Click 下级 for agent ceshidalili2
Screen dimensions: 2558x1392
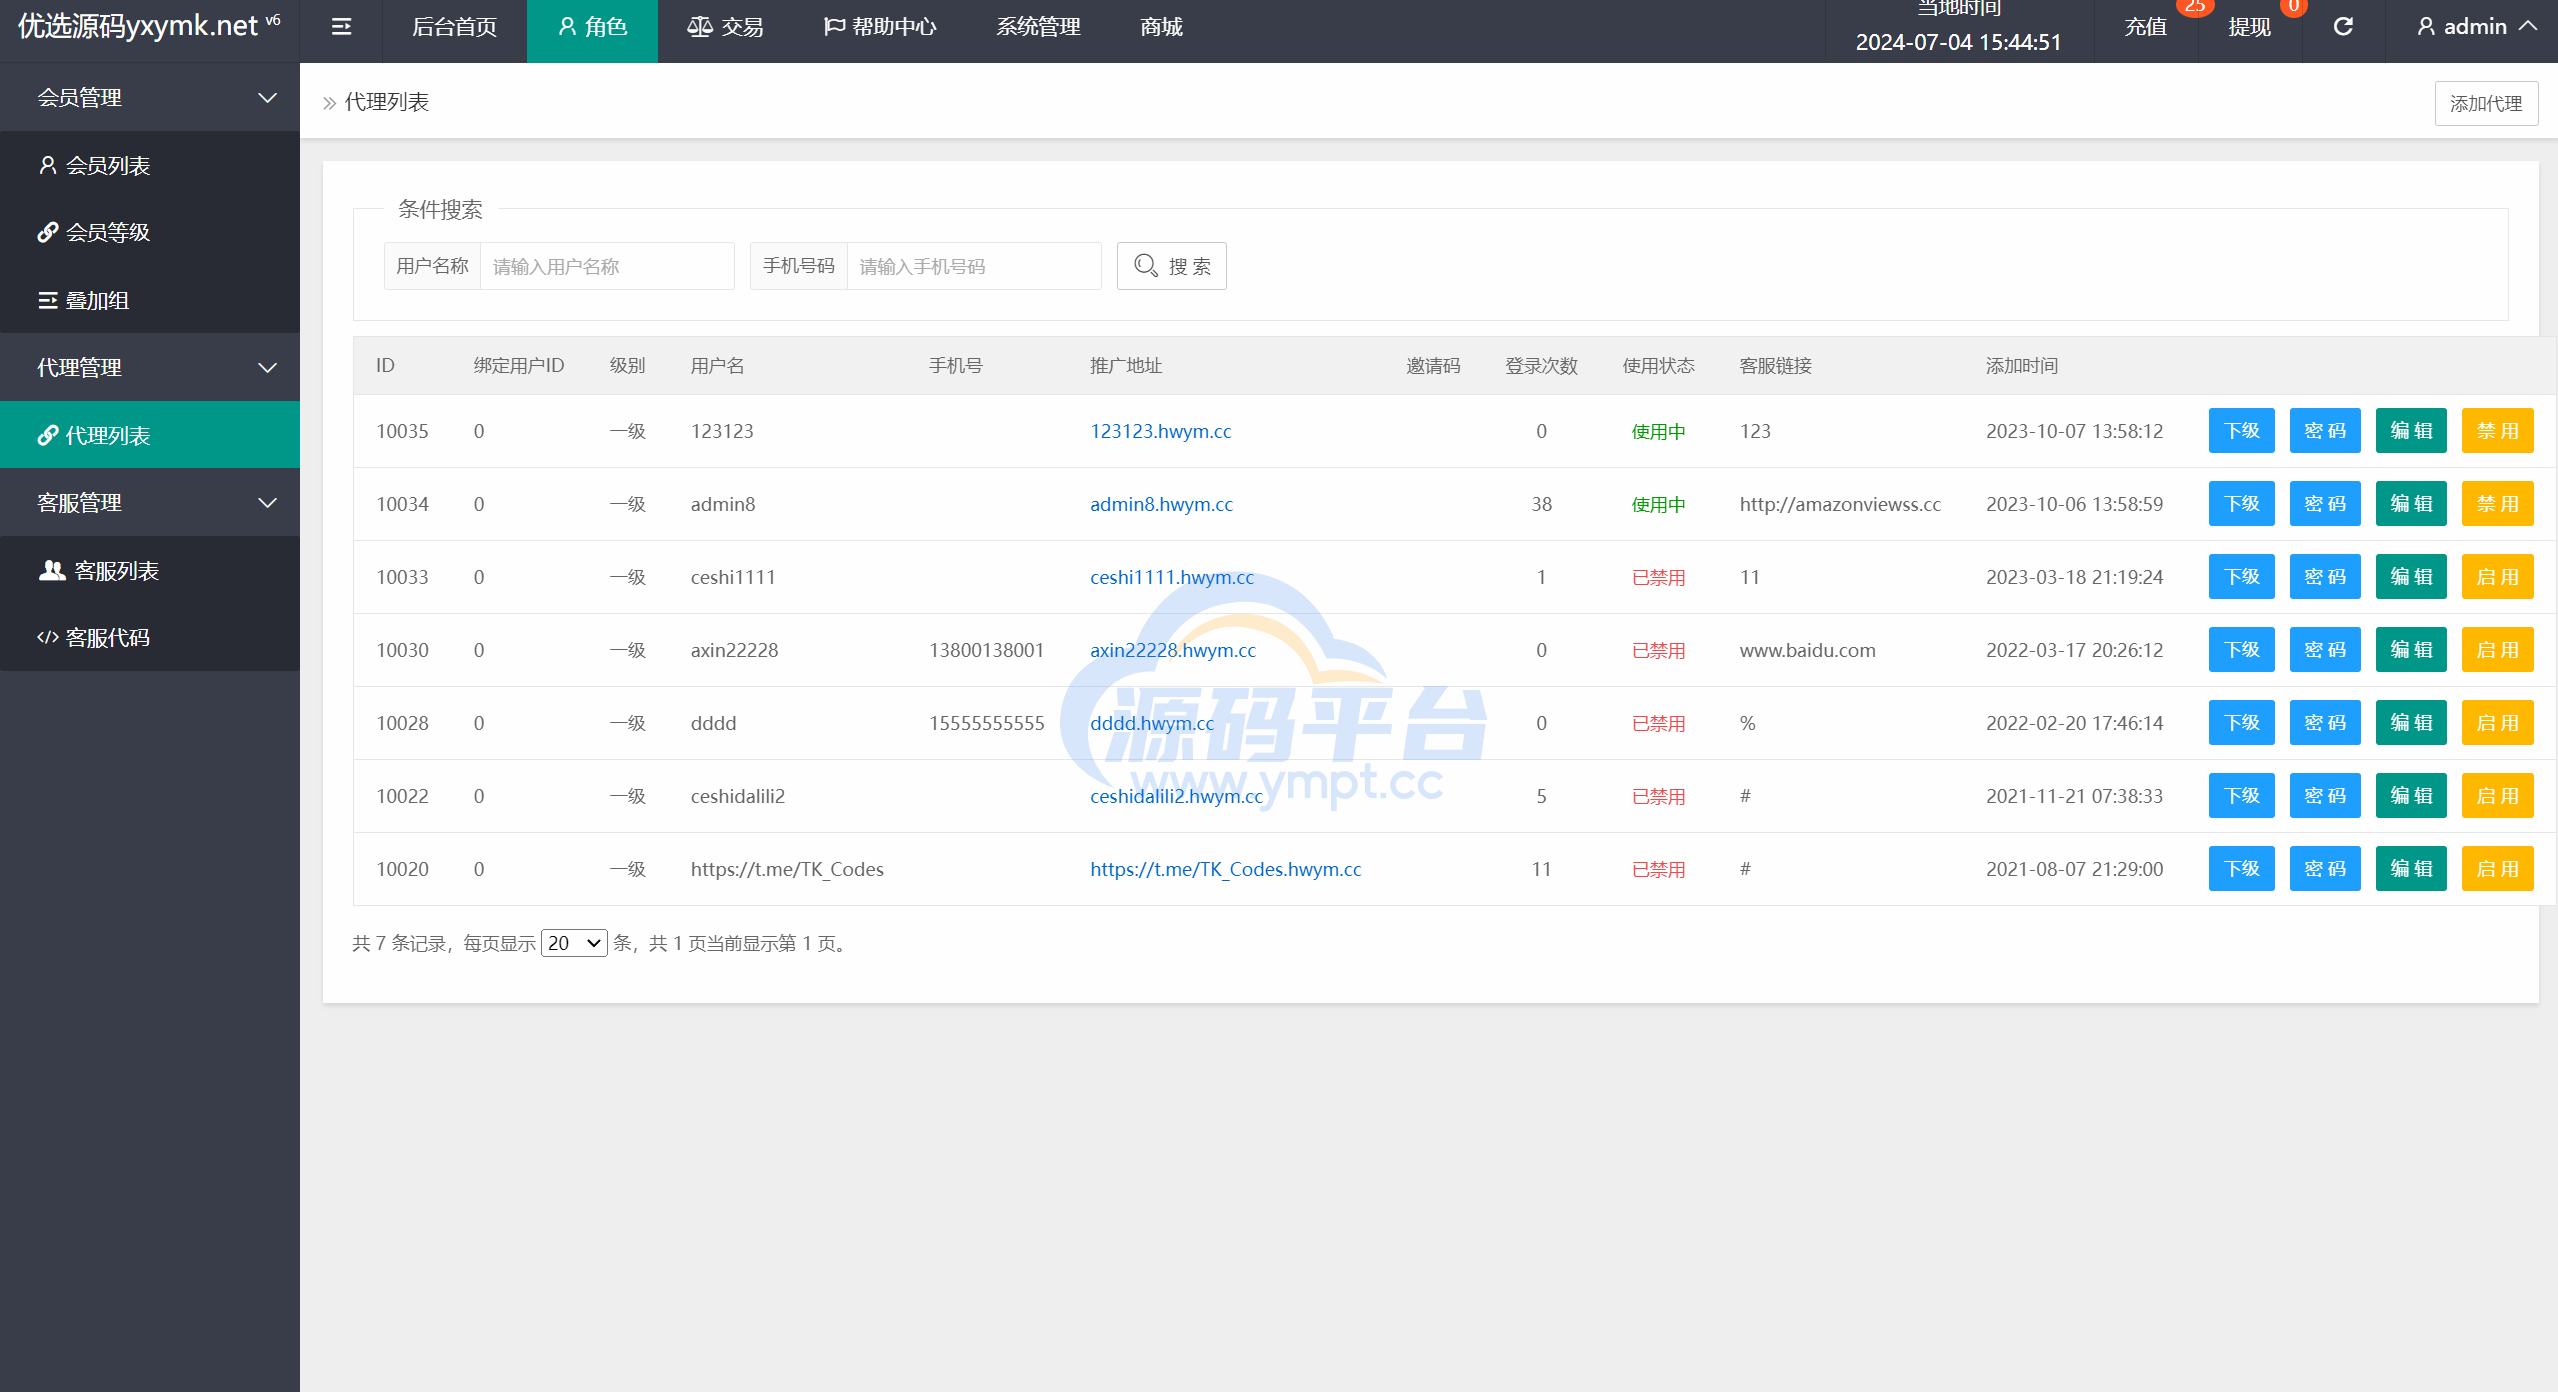(x=2242, y=796)
